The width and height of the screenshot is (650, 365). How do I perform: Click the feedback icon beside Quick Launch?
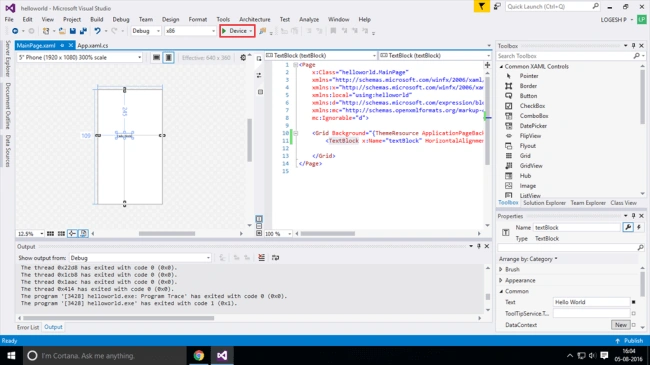pos(497,7)
